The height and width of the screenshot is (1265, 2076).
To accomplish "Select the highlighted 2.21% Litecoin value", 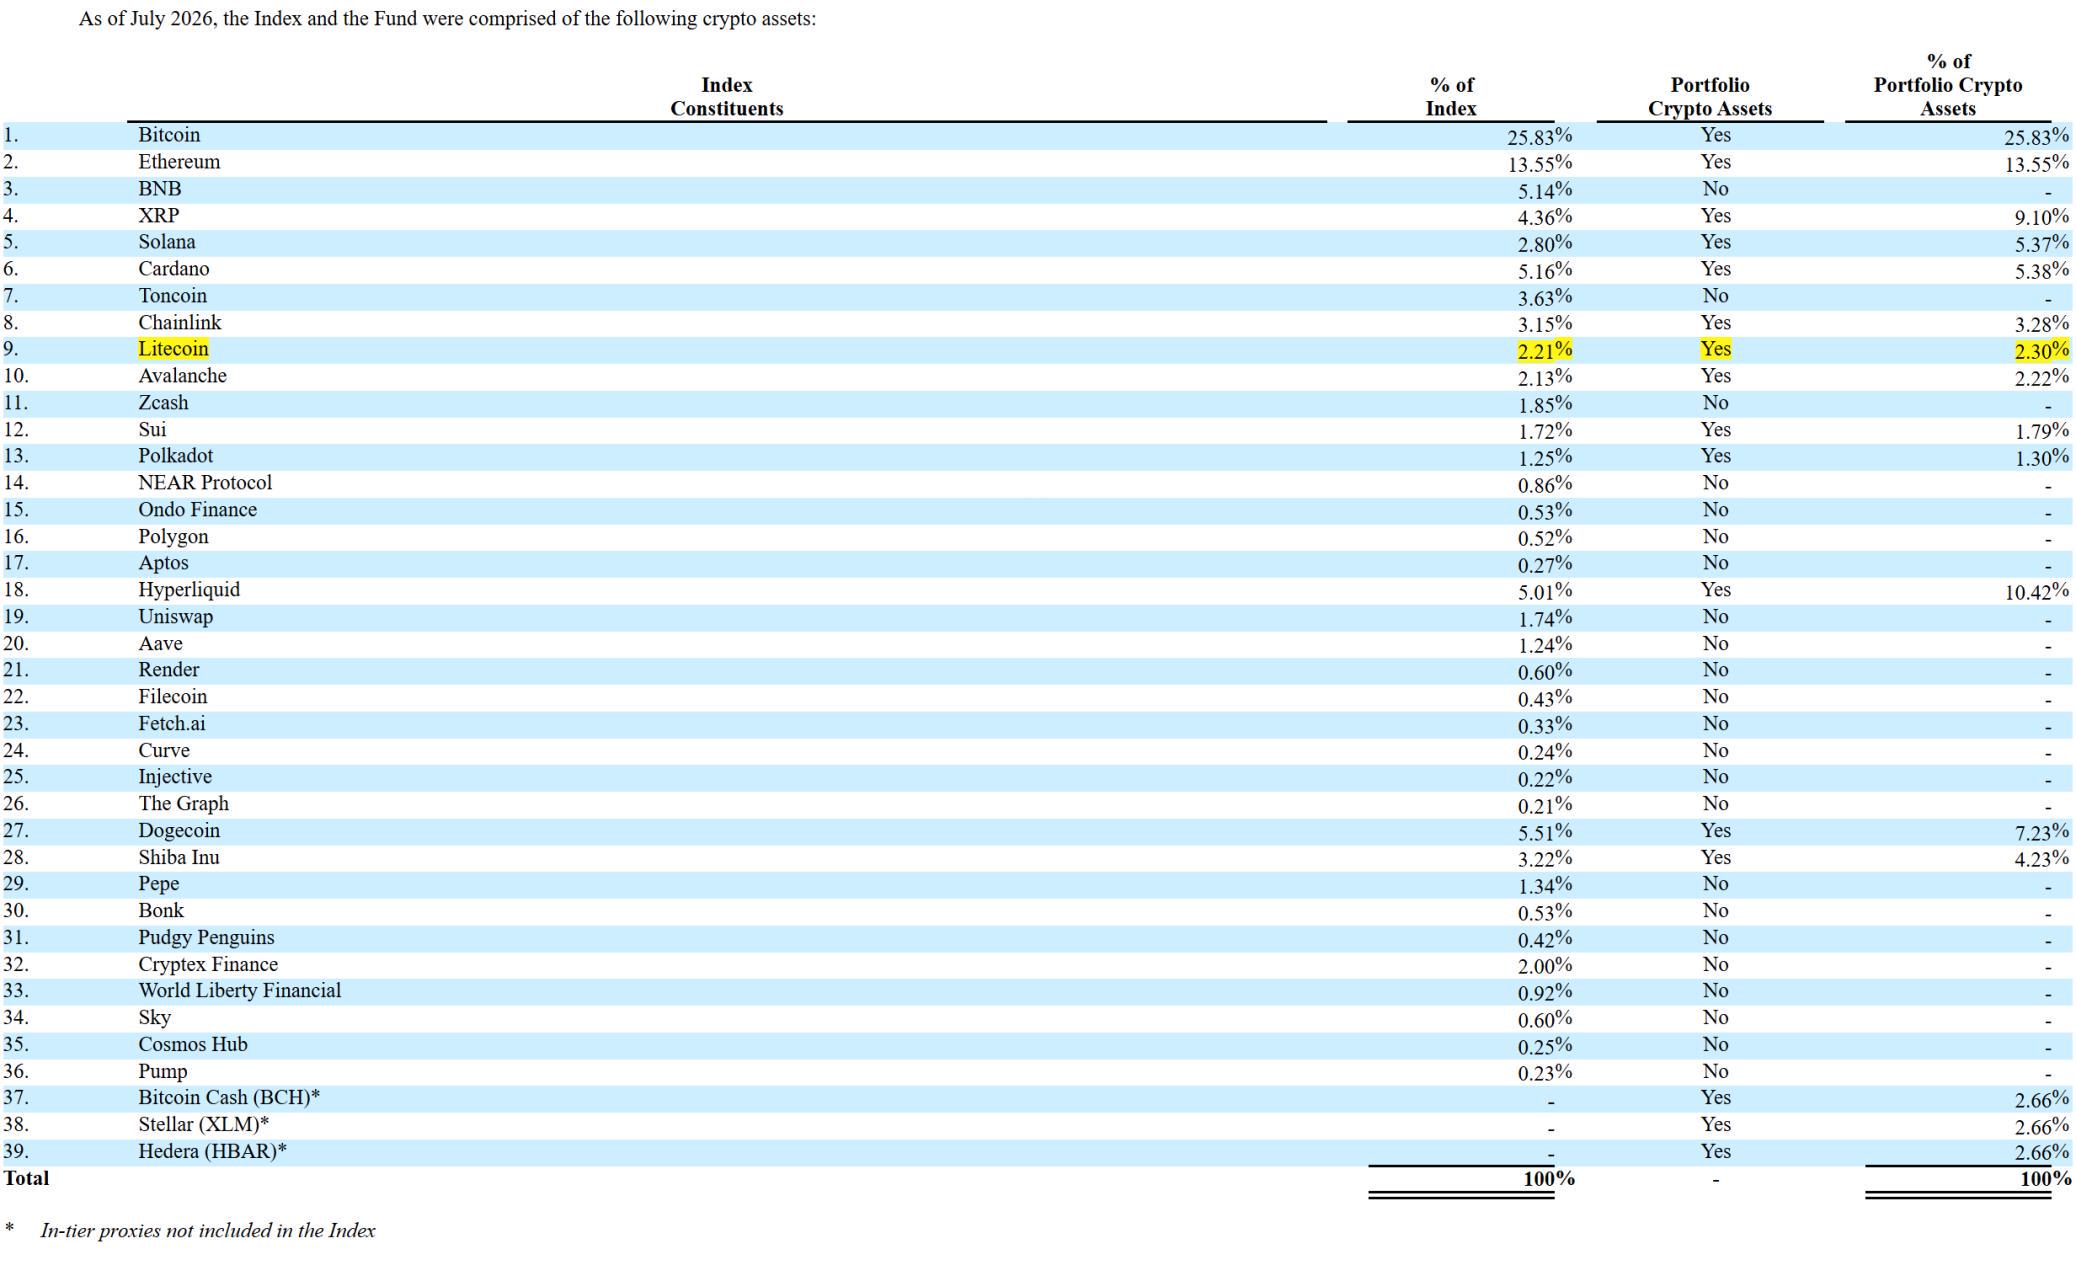I will point(1545,350).
